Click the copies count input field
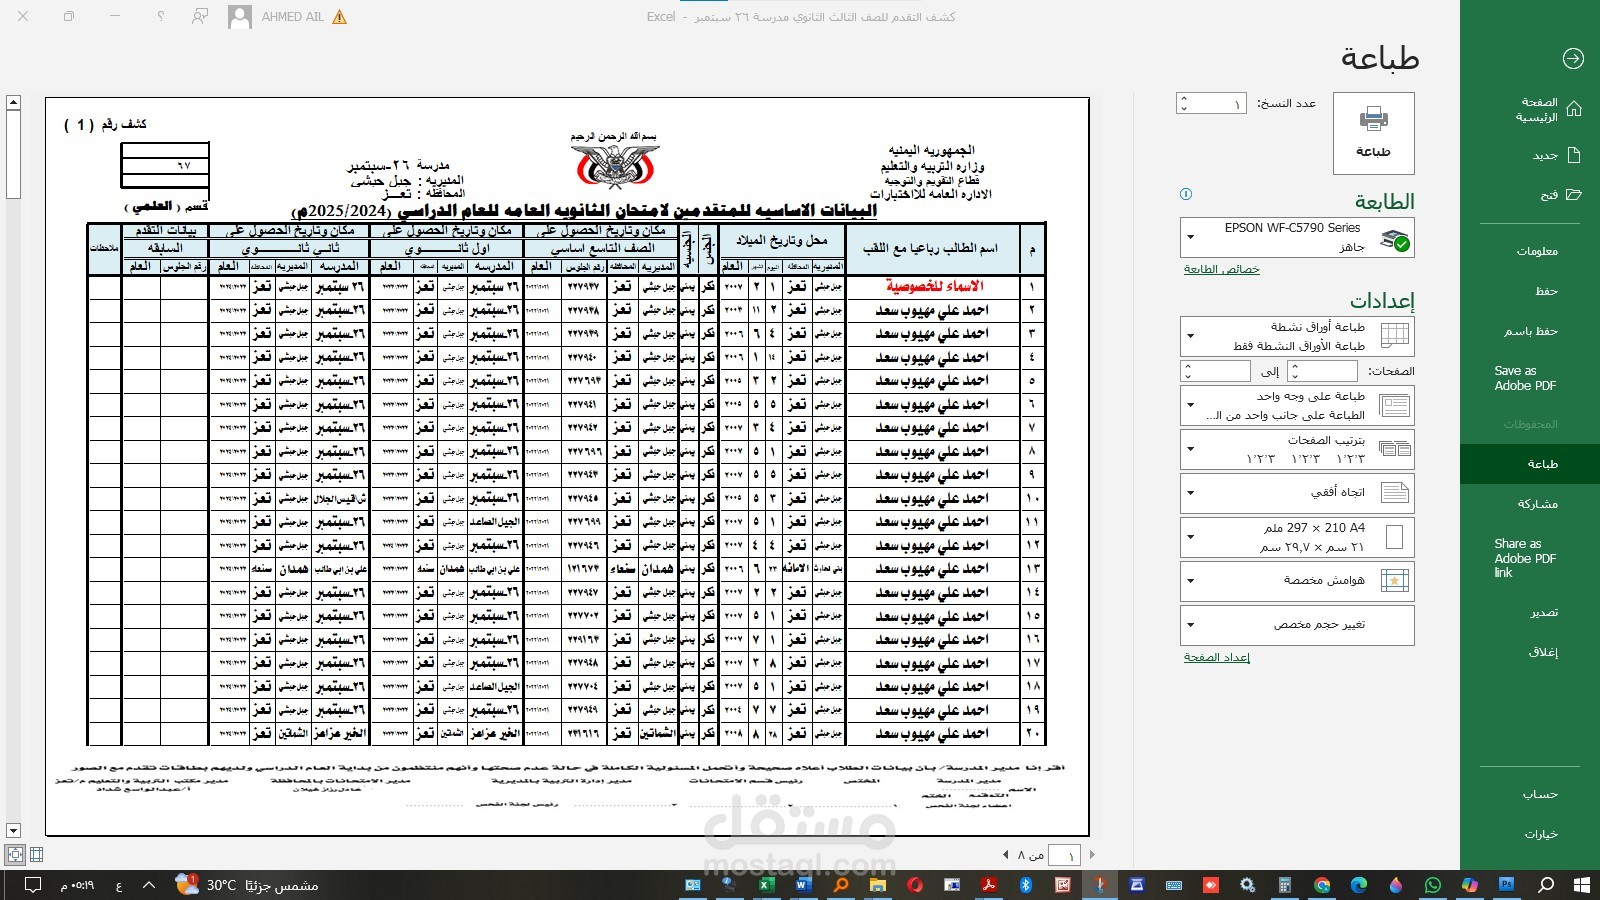The width and height of the screenshot is (1600, 900). (x=1218, y=103)
